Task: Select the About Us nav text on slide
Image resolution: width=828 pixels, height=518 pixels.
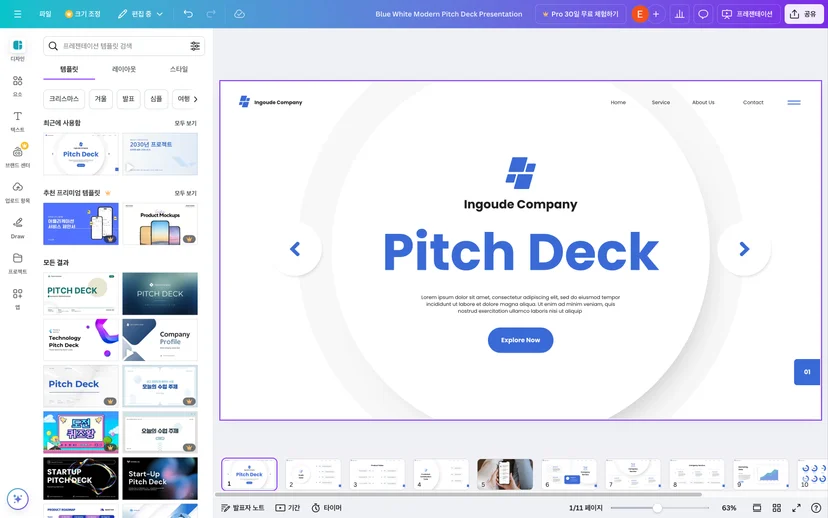Action: click(x=703, y=102)
